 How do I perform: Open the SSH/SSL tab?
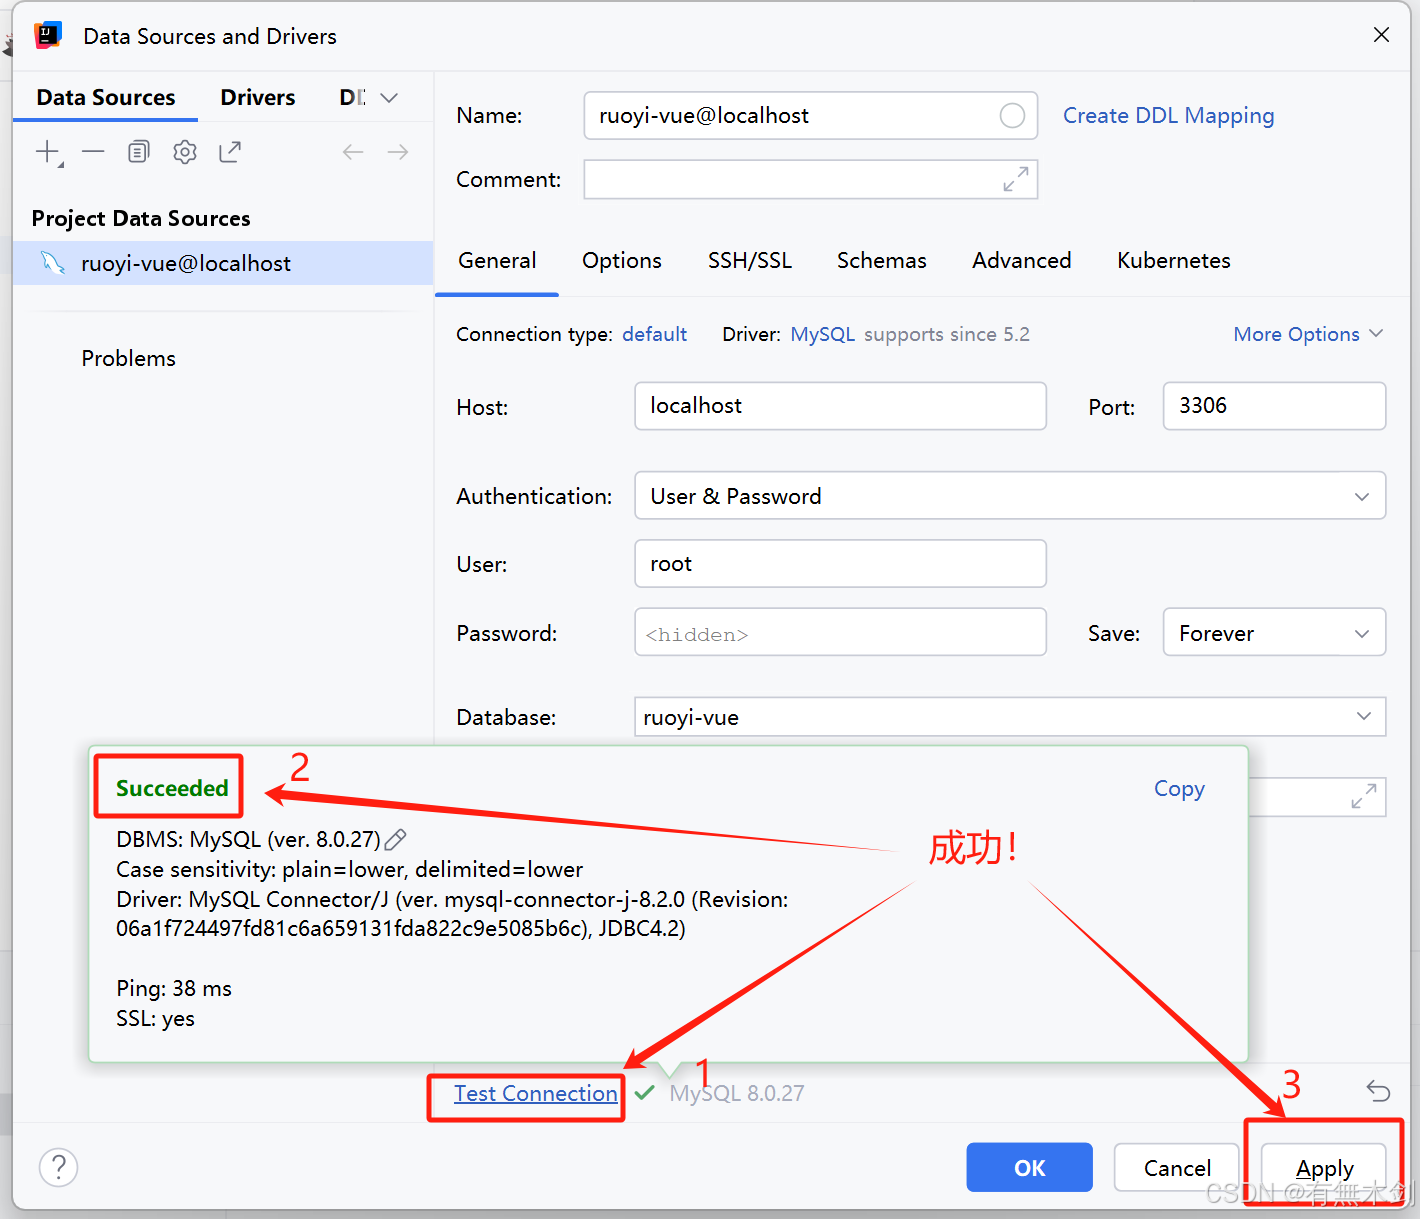(750, 261)
